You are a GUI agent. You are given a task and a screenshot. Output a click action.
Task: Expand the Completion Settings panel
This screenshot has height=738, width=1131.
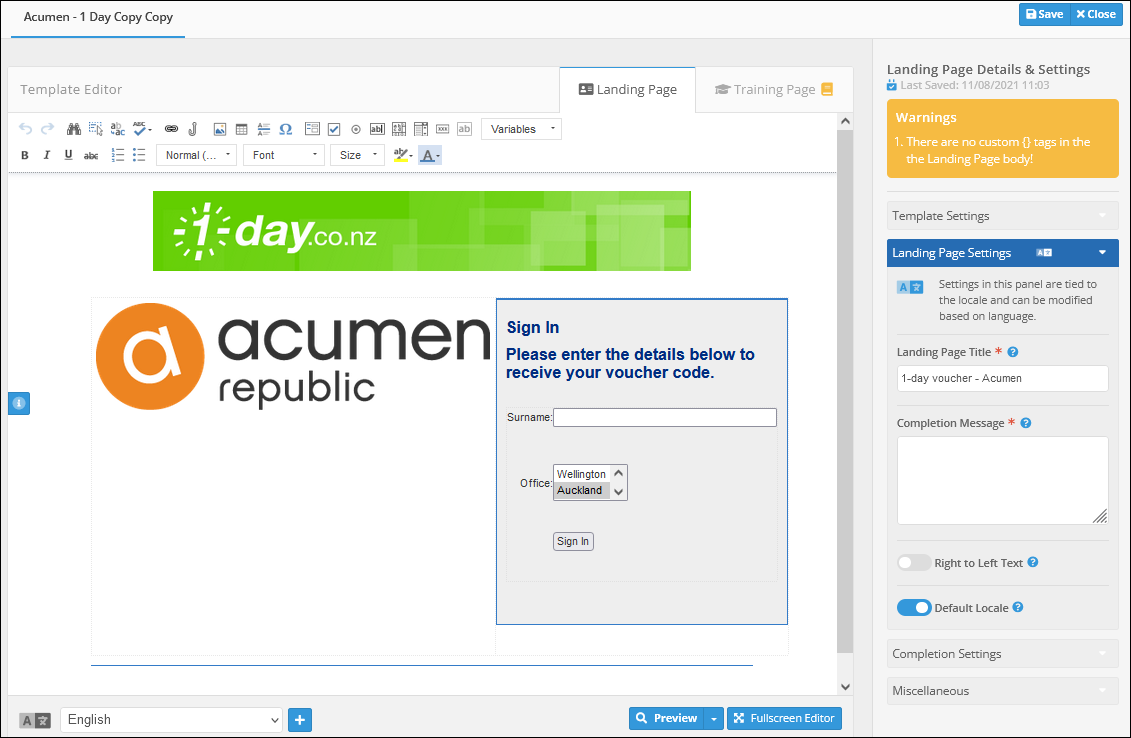[1002, 654]
